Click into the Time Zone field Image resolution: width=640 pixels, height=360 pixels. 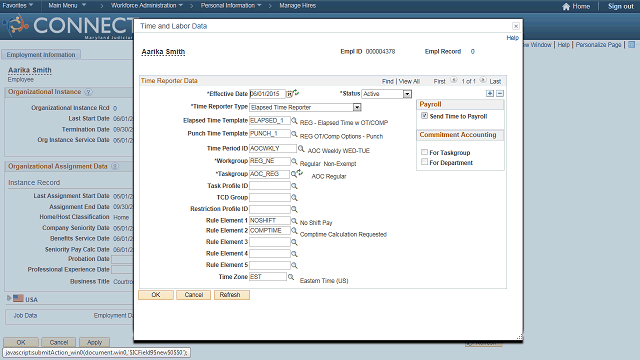[268, 277]
